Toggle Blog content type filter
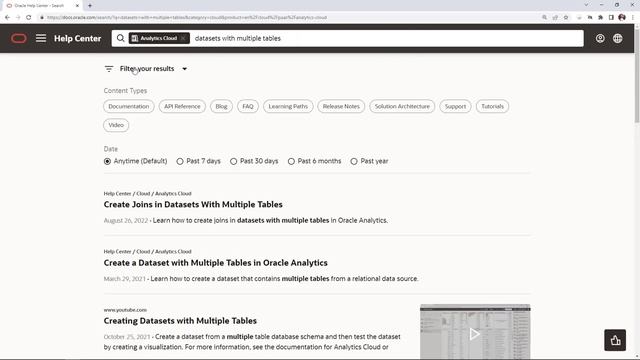640x360 pixels. [221, 107]
